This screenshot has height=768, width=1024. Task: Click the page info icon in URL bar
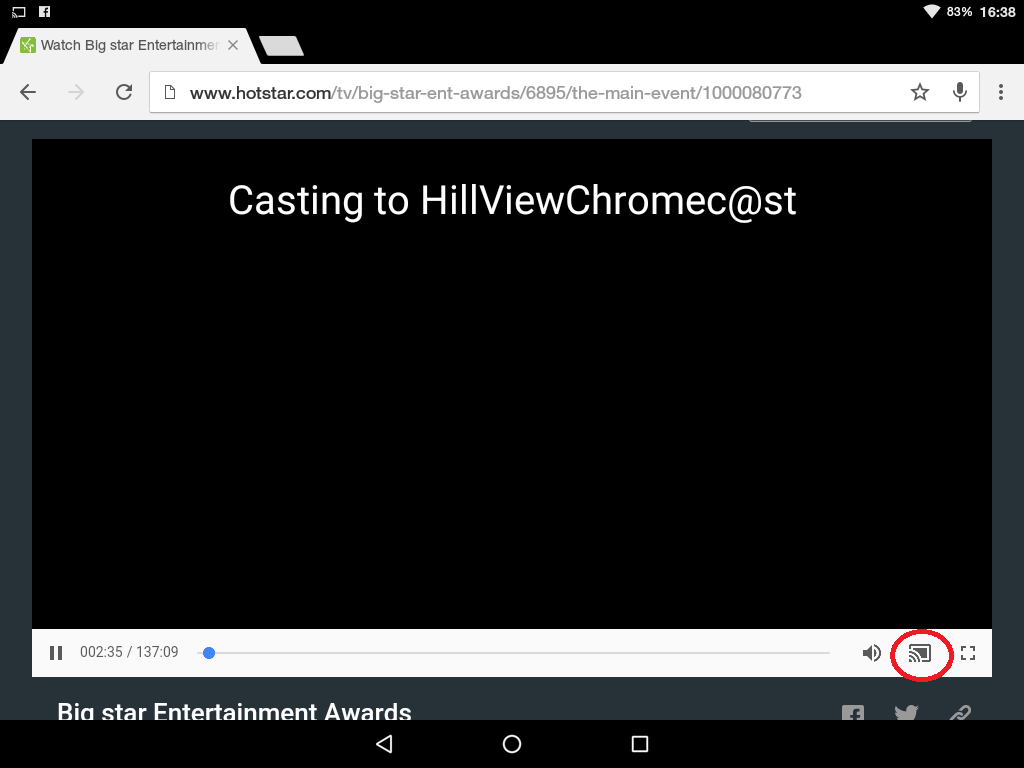(170, 92)
